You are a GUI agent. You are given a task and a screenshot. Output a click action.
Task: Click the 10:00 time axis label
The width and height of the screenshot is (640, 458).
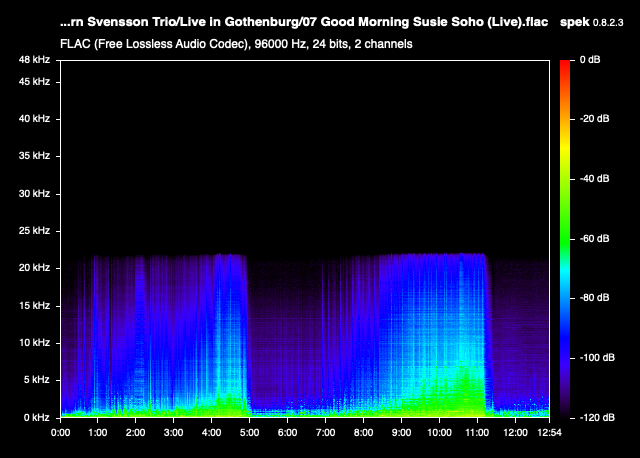(x=439, y=433)
